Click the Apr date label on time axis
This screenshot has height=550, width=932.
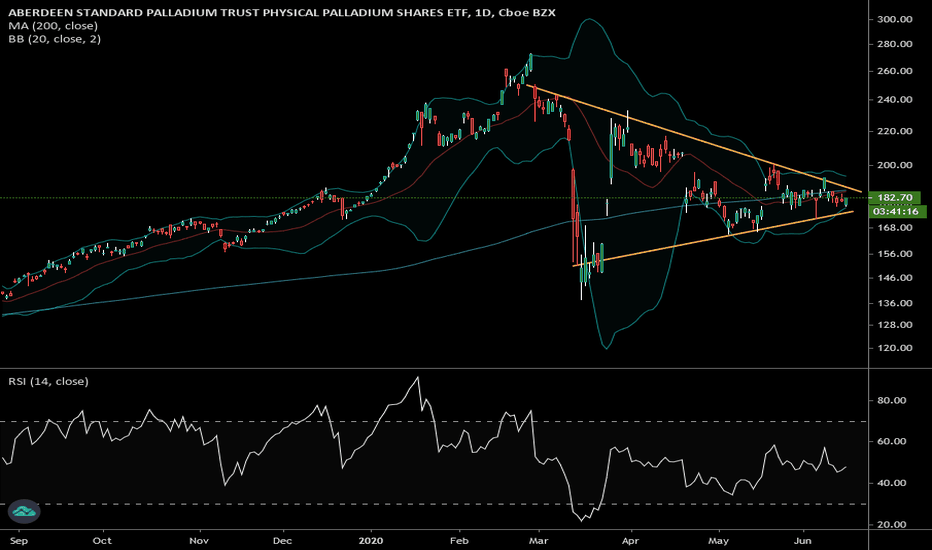pos(630,540)
